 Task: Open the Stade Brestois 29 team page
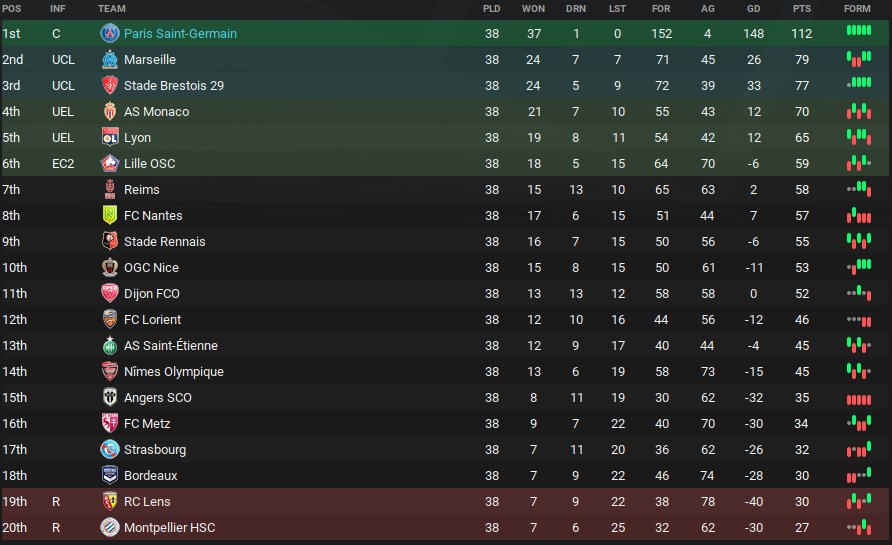click(173, 86)
